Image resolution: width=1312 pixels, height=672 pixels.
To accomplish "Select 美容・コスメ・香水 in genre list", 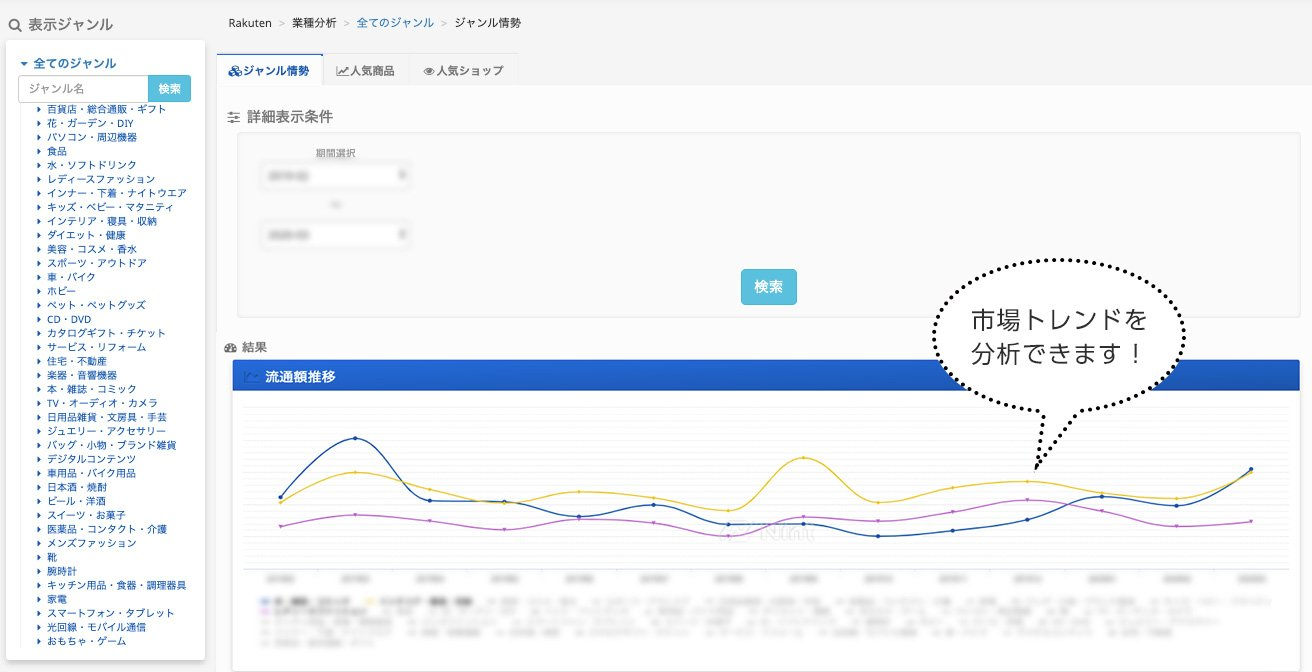I will [92, 249].
